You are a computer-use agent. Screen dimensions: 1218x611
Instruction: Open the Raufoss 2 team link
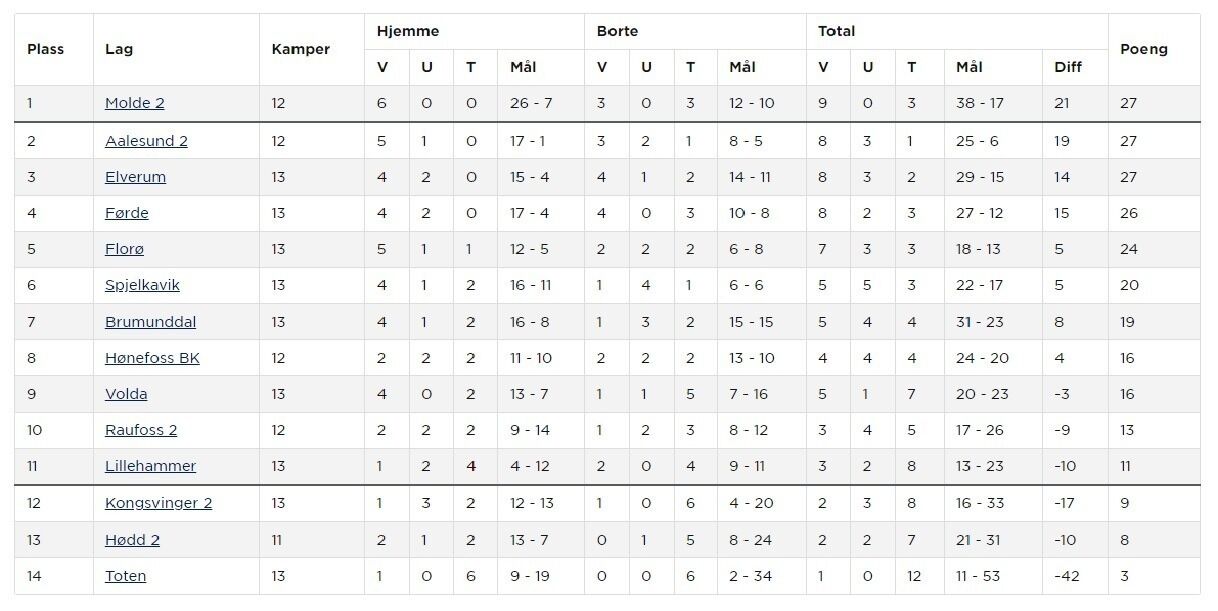point(141,430)
